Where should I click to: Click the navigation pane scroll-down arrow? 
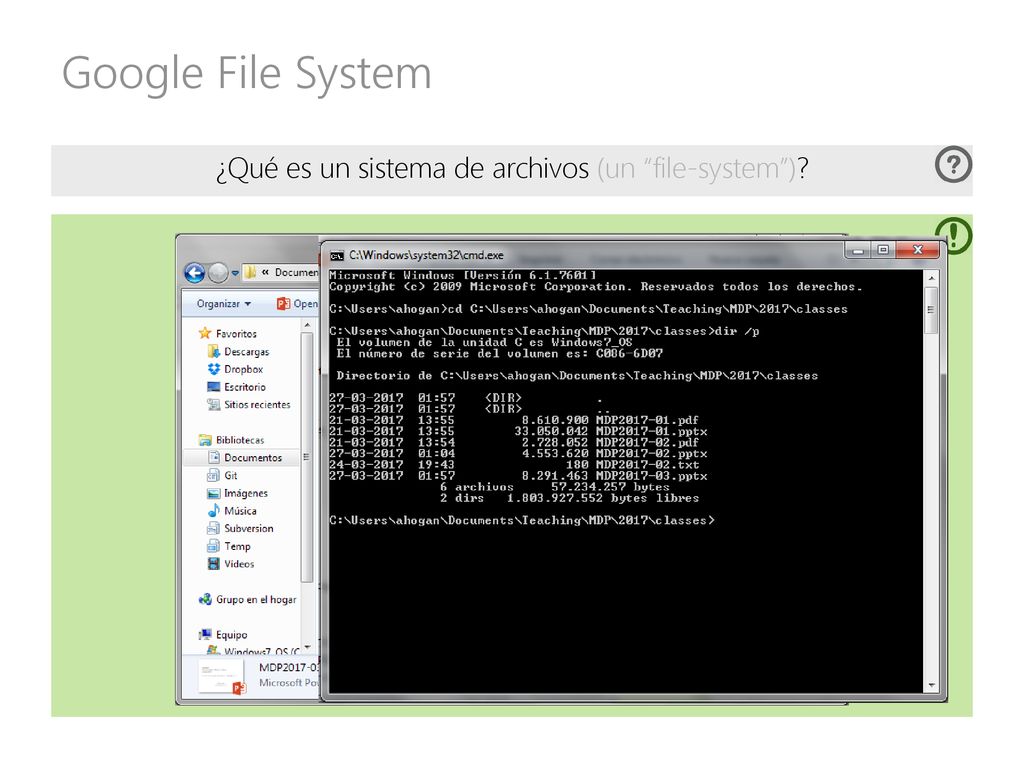[x=307, y=648]
